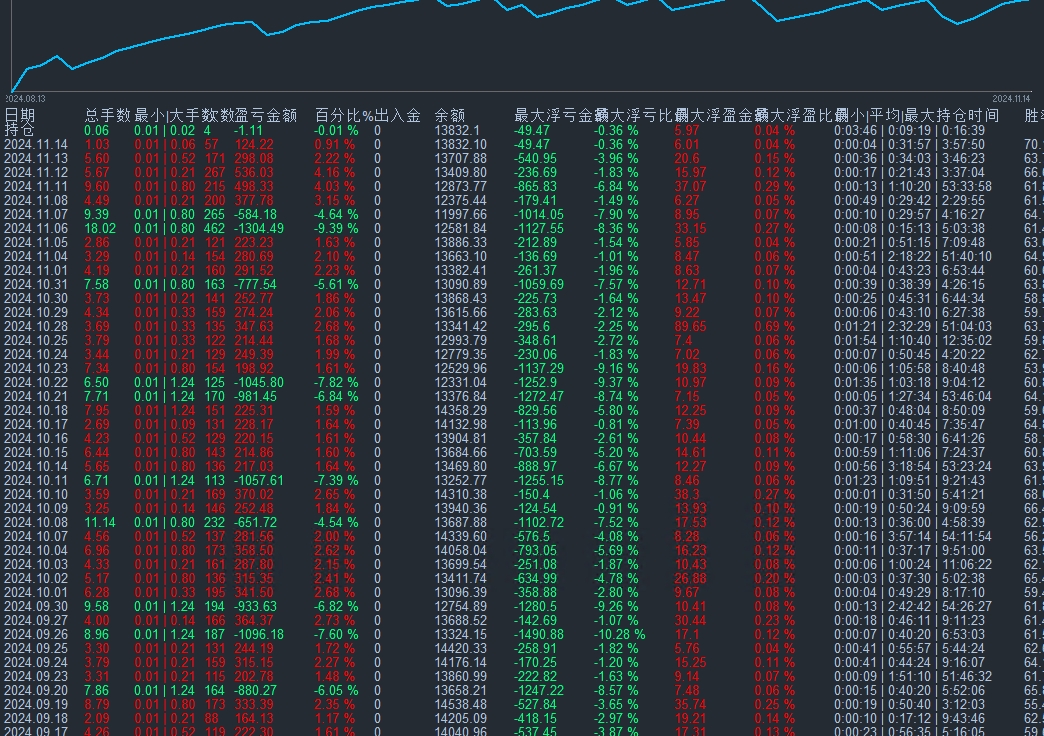This screenshot has height=736, width=1044.
Task: Select the date cell 2024.10.11
Action: [36, 480]
